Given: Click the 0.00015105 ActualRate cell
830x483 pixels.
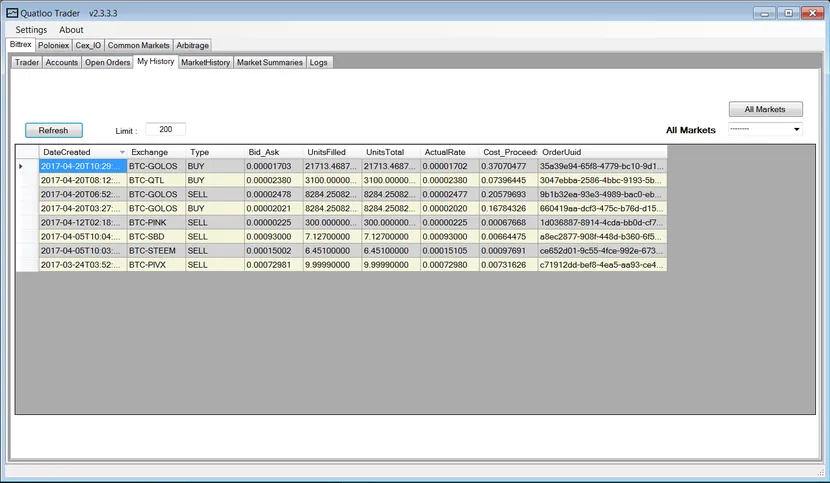Looking at the screenshot, I should tap(450, 251).
